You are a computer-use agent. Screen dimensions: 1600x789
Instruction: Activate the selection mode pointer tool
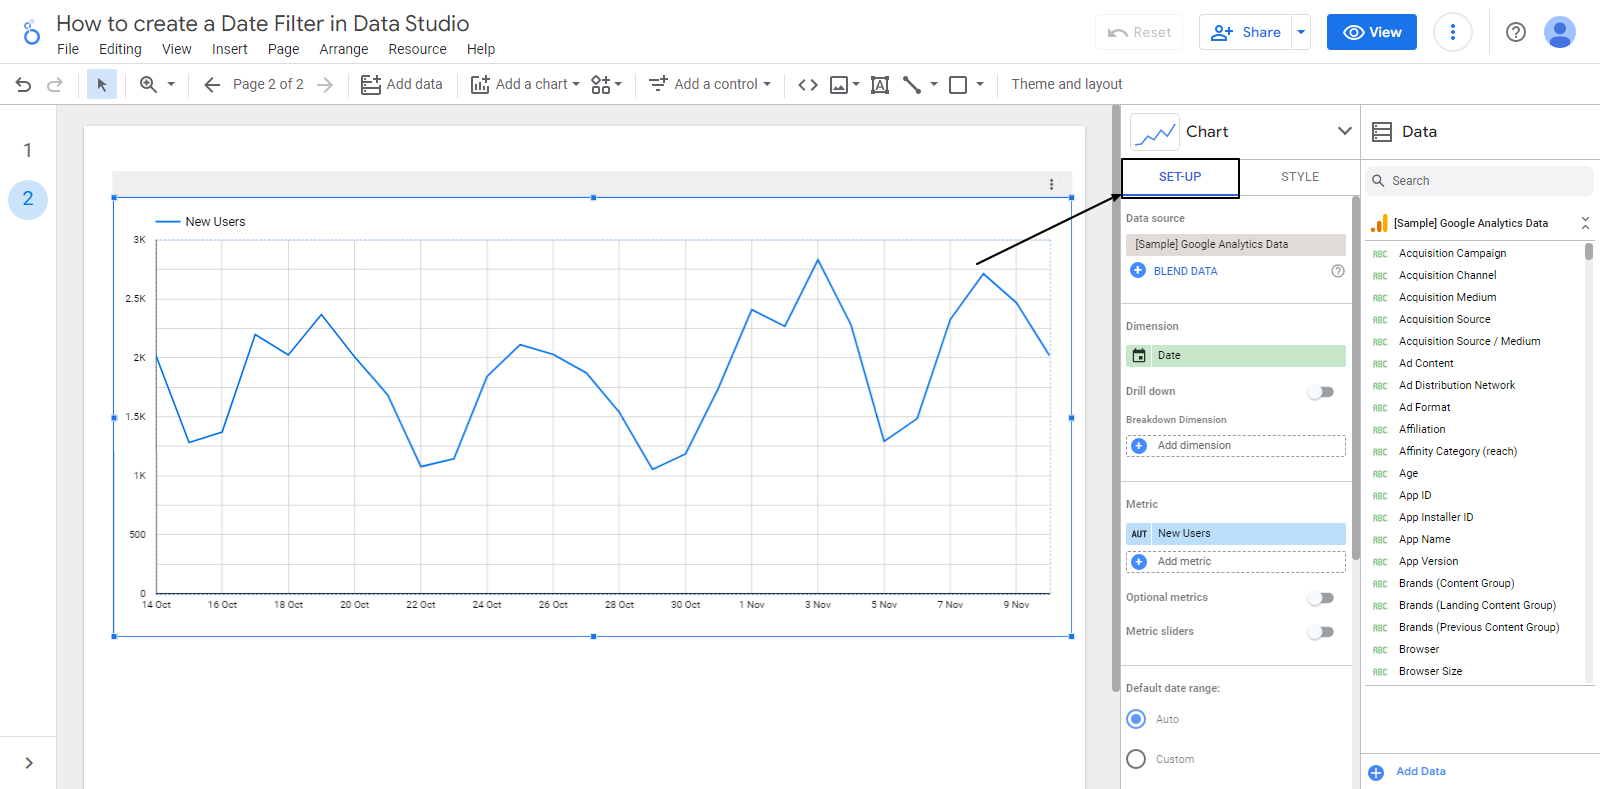(x=101, y=85)
